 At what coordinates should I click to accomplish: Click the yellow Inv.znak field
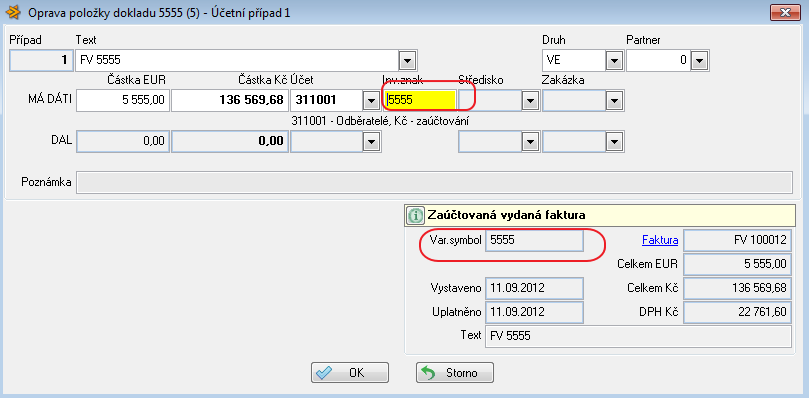click(420, 101)
